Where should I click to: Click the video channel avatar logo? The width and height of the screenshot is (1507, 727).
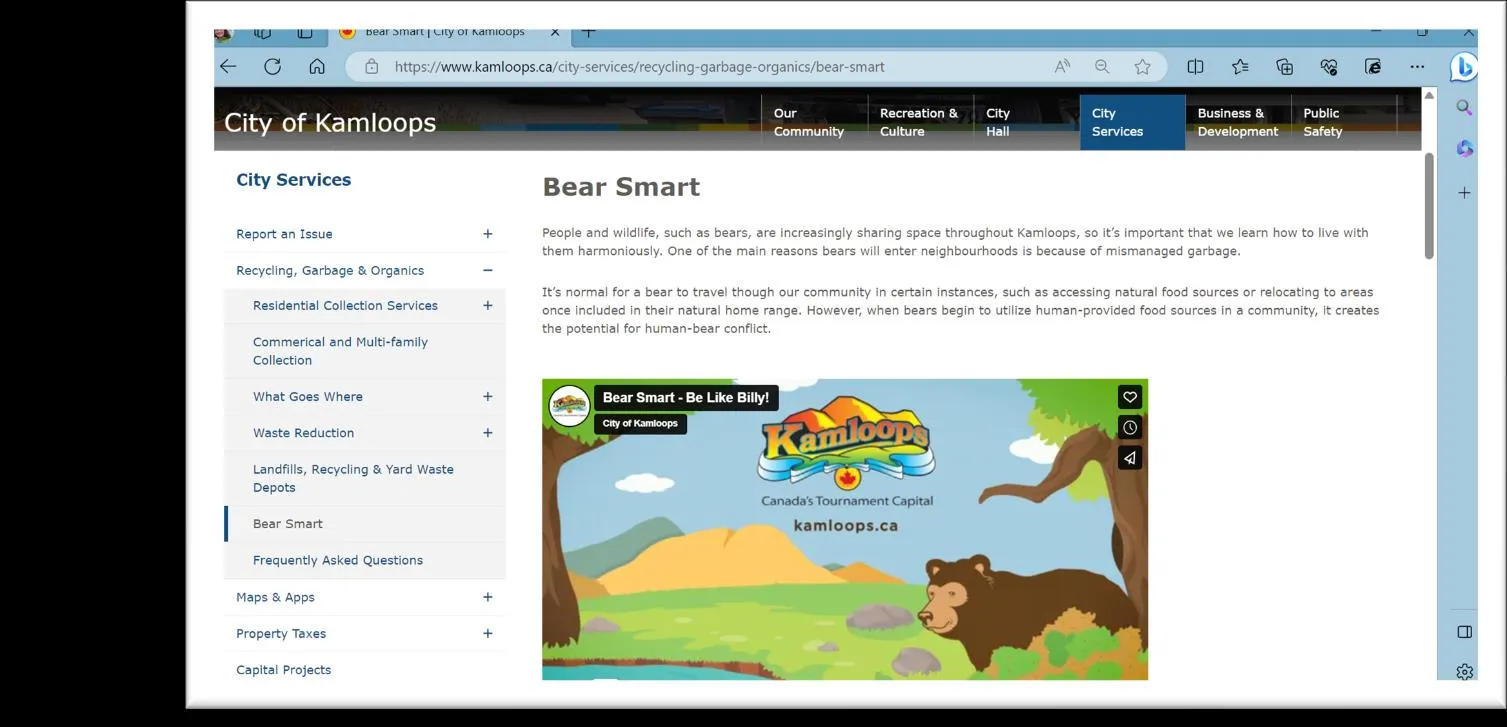(569, 405)
